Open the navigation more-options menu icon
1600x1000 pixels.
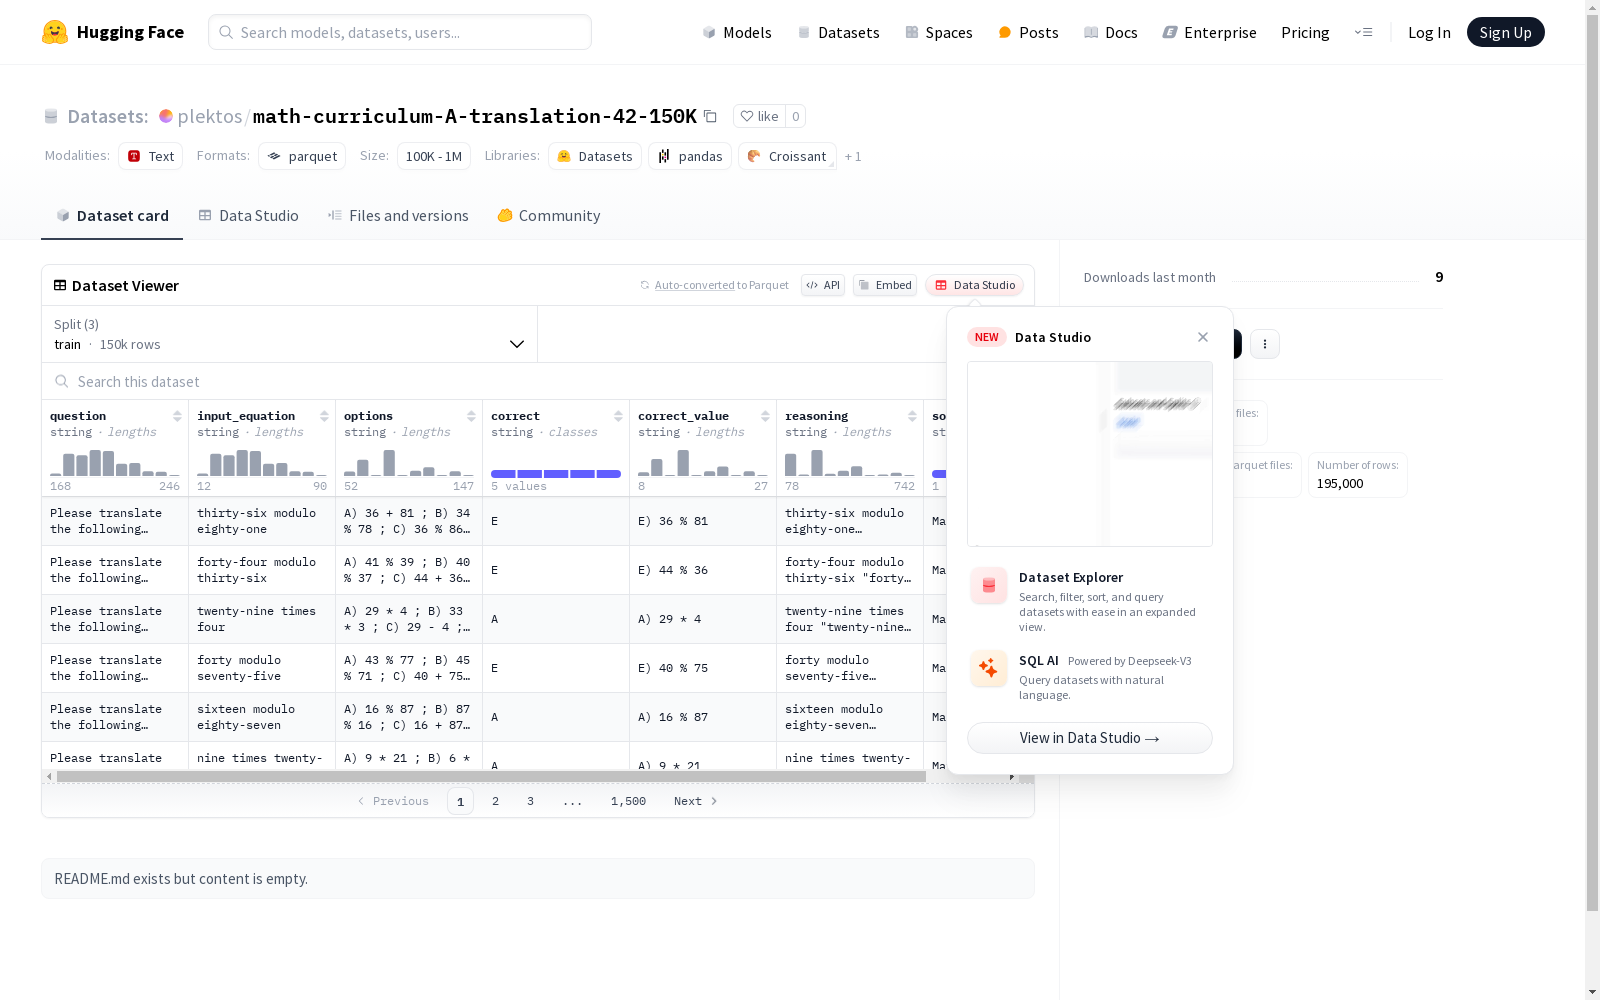[1363, 32]
